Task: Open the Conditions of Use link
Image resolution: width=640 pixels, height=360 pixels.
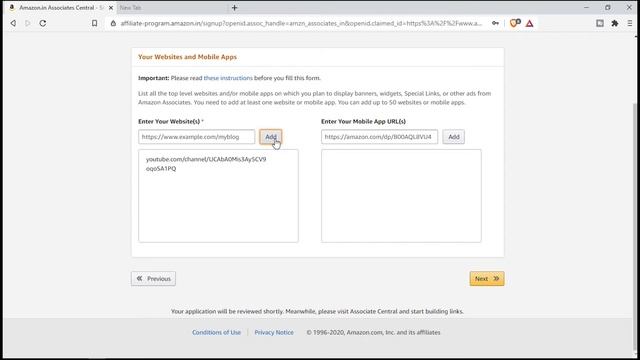Action: pos(216,332)
